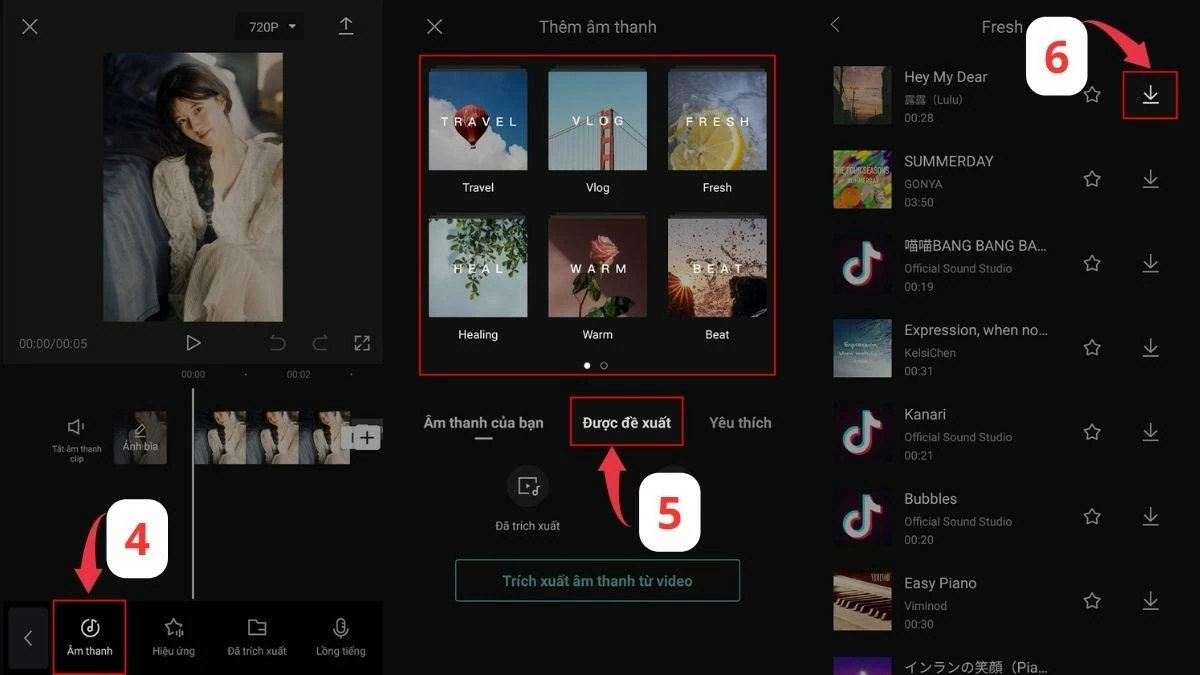Open the 720P resolution dropdown

tap(272, 27)
